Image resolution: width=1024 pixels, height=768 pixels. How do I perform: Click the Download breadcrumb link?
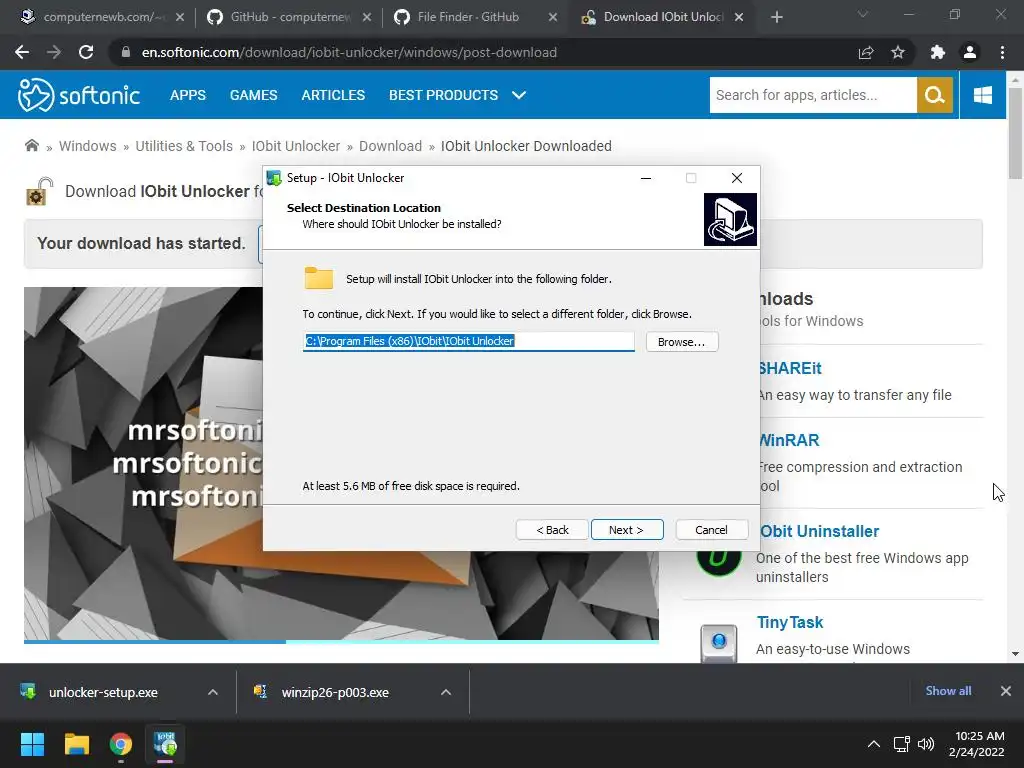point(391,146)
